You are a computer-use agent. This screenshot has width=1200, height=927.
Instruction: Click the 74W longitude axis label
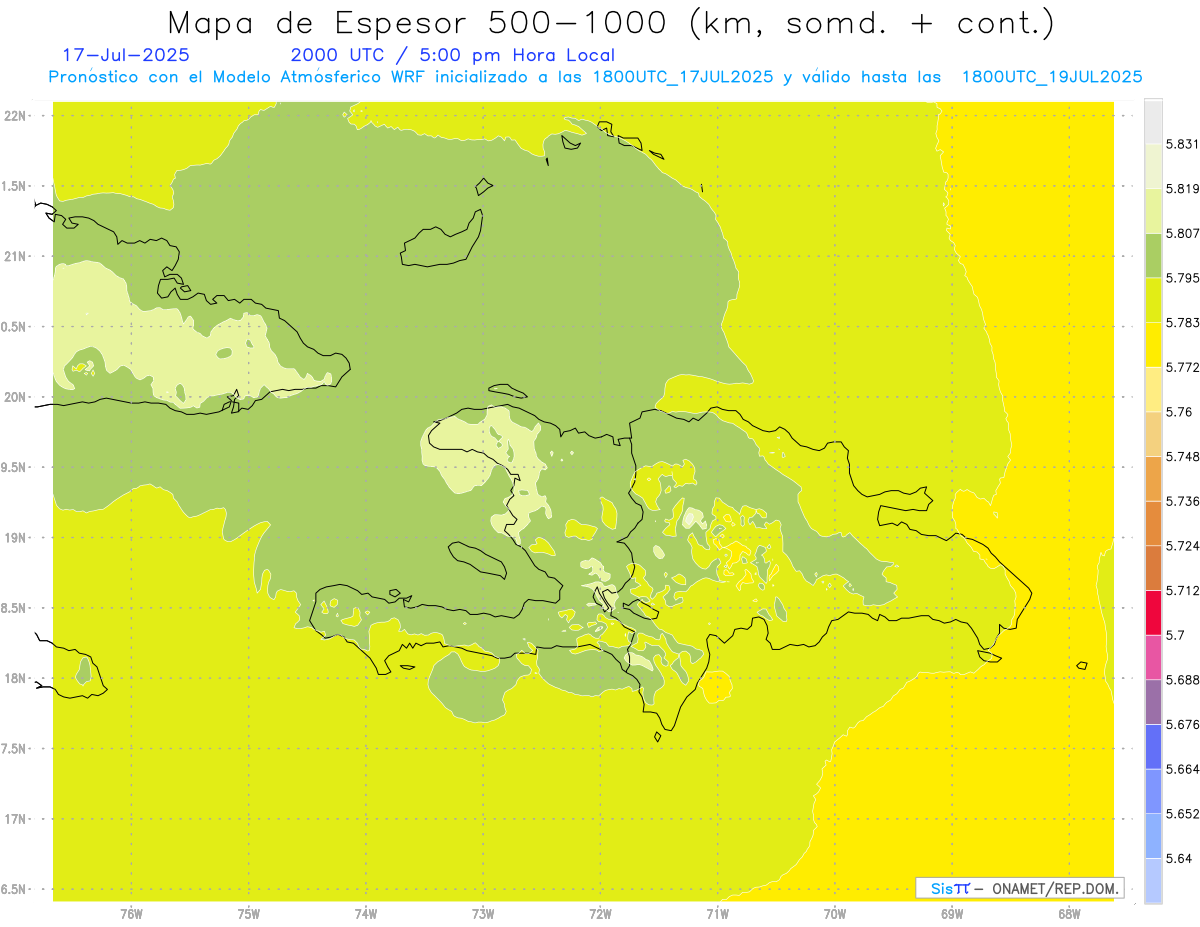[365, 914]
